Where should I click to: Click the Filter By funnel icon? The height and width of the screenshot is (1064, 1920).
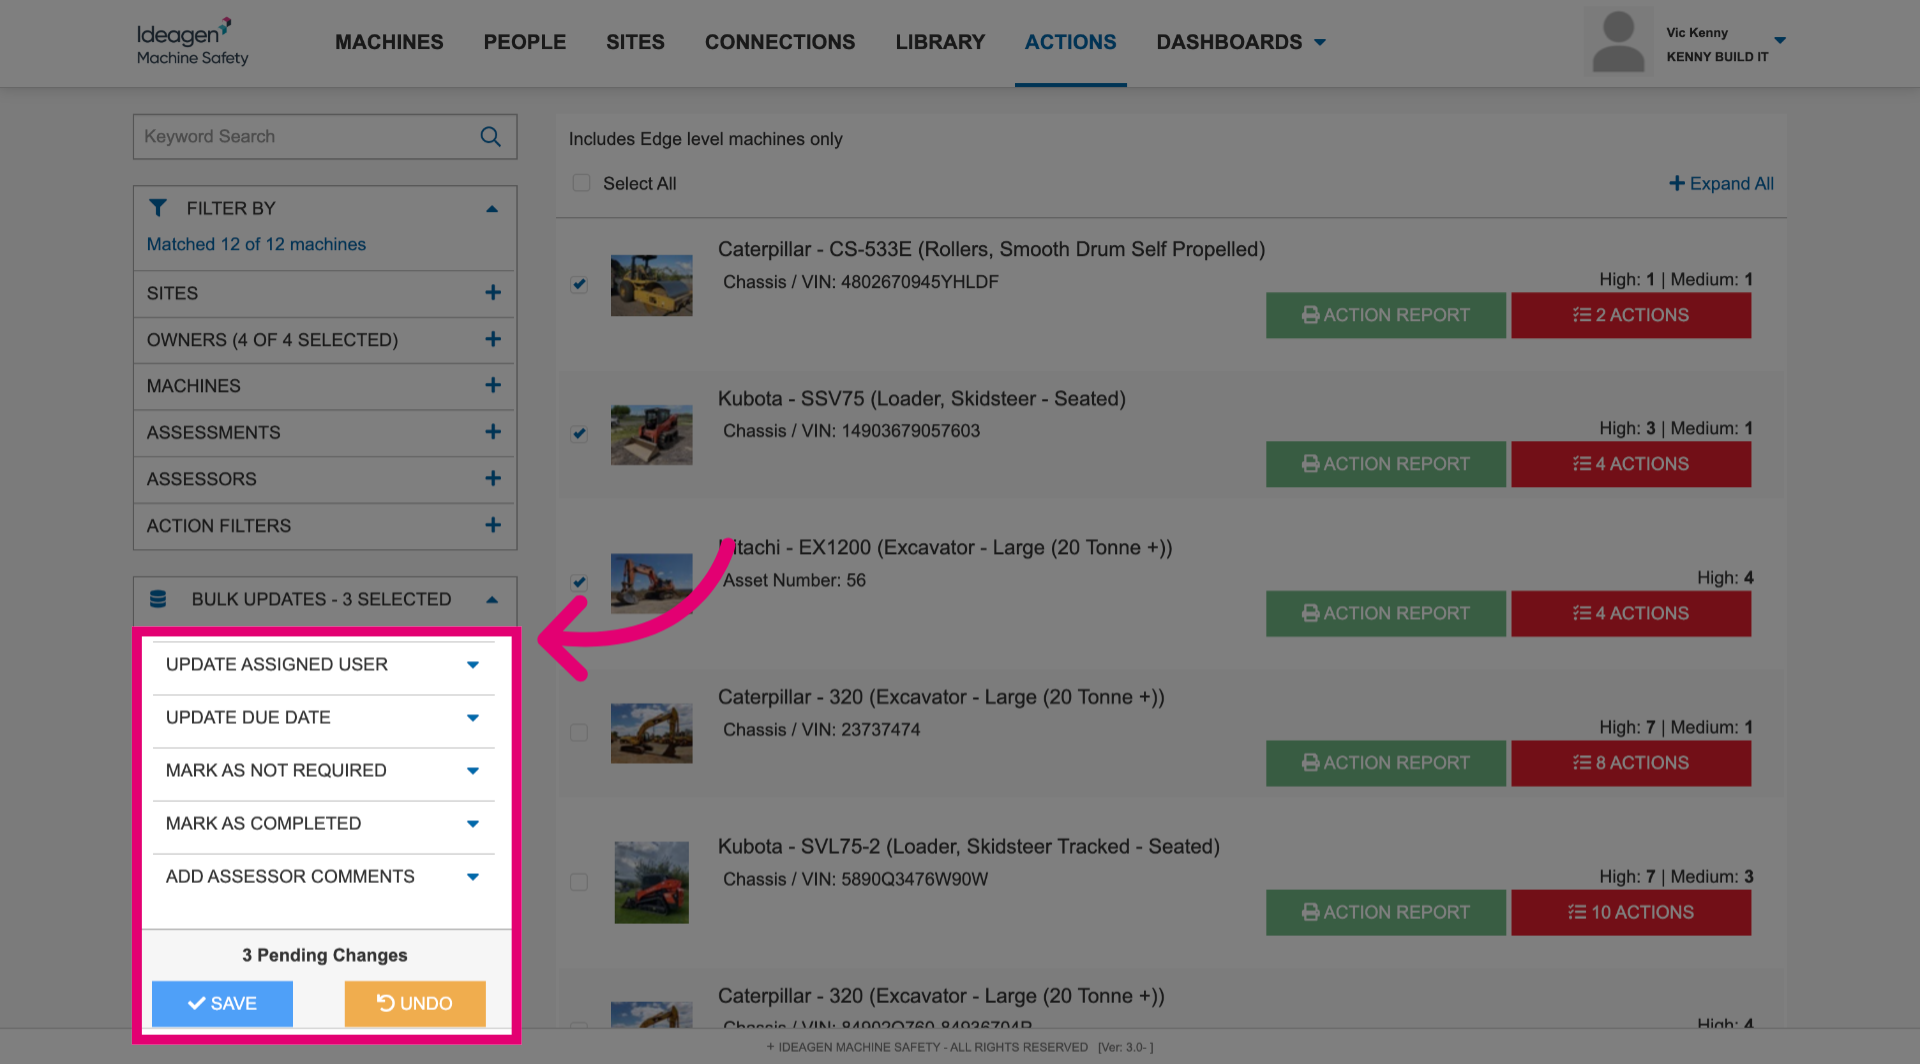158,208
